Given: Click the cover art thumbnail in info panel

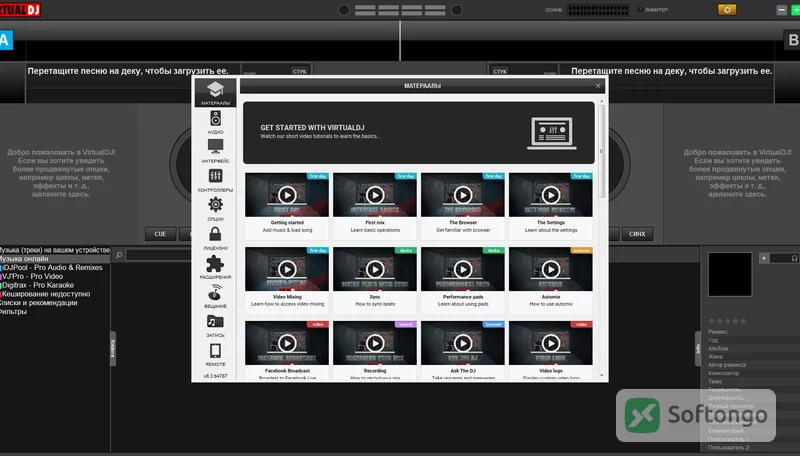Looking at the screenshot, I should 730,274.
